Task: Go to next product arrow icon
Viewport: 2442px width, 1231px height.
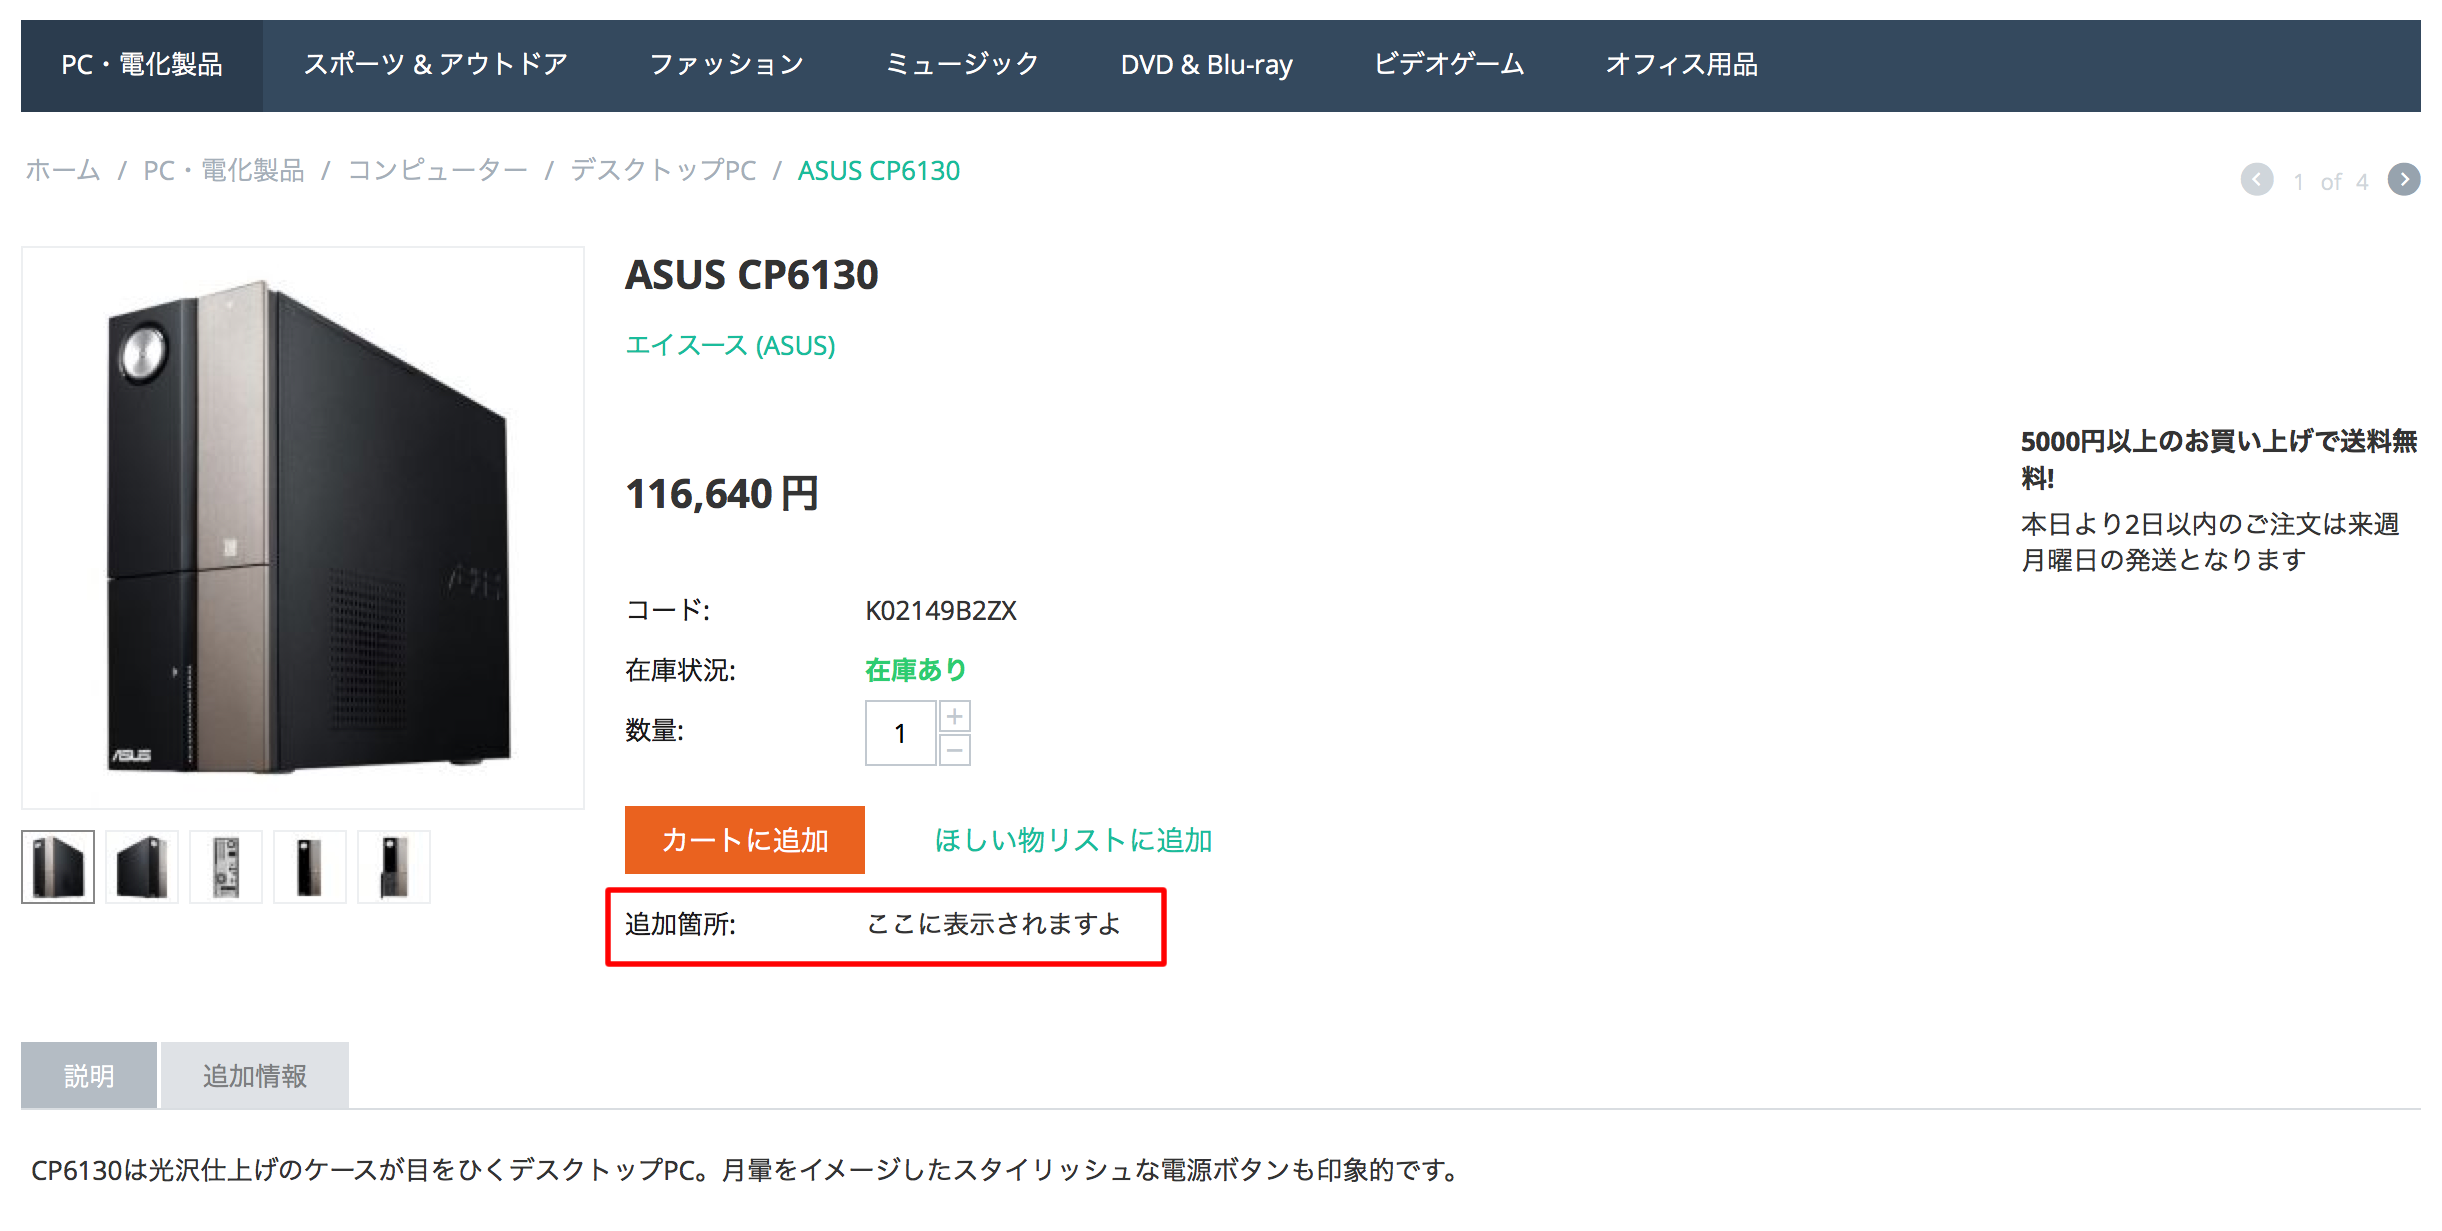Action: coord(2403,180)
